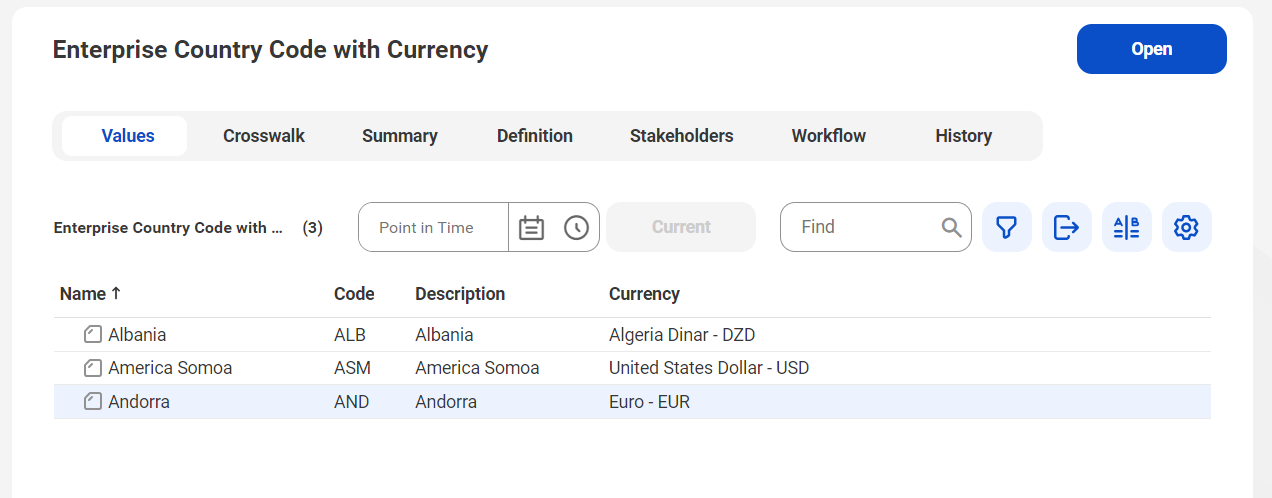Click Andorra in the Description column
Viewport: 1272px width, 498px height.
446,402
